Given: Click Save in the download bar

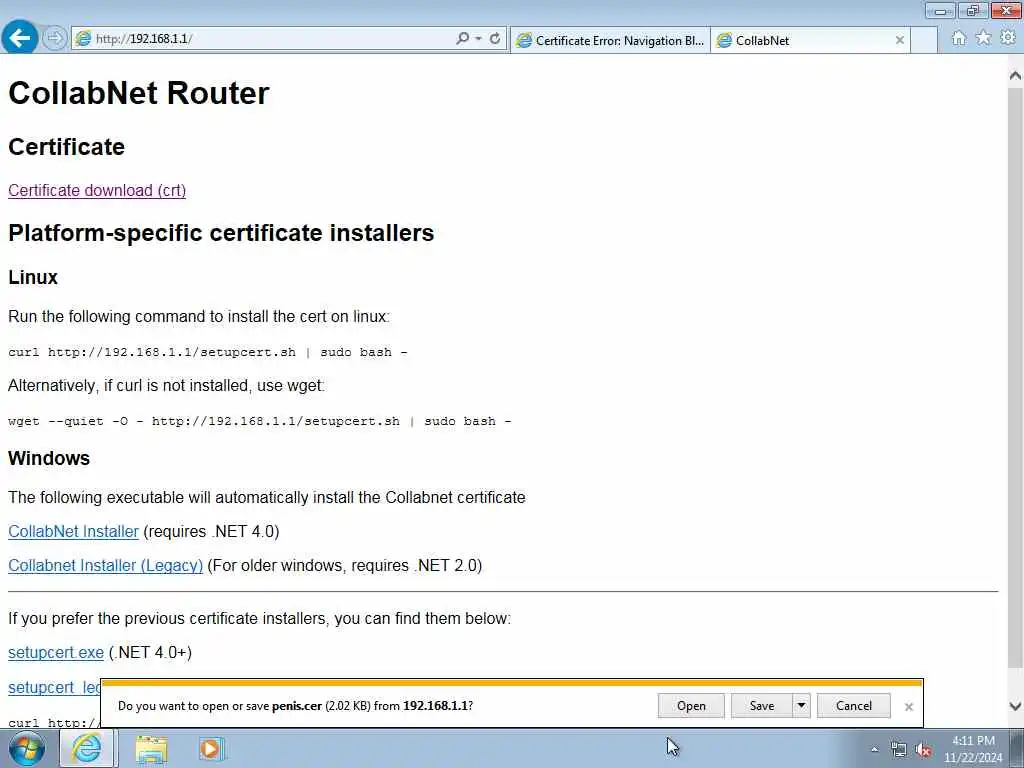Looking at the screenshot, I should pyautogui.click(x=761, y=706).
